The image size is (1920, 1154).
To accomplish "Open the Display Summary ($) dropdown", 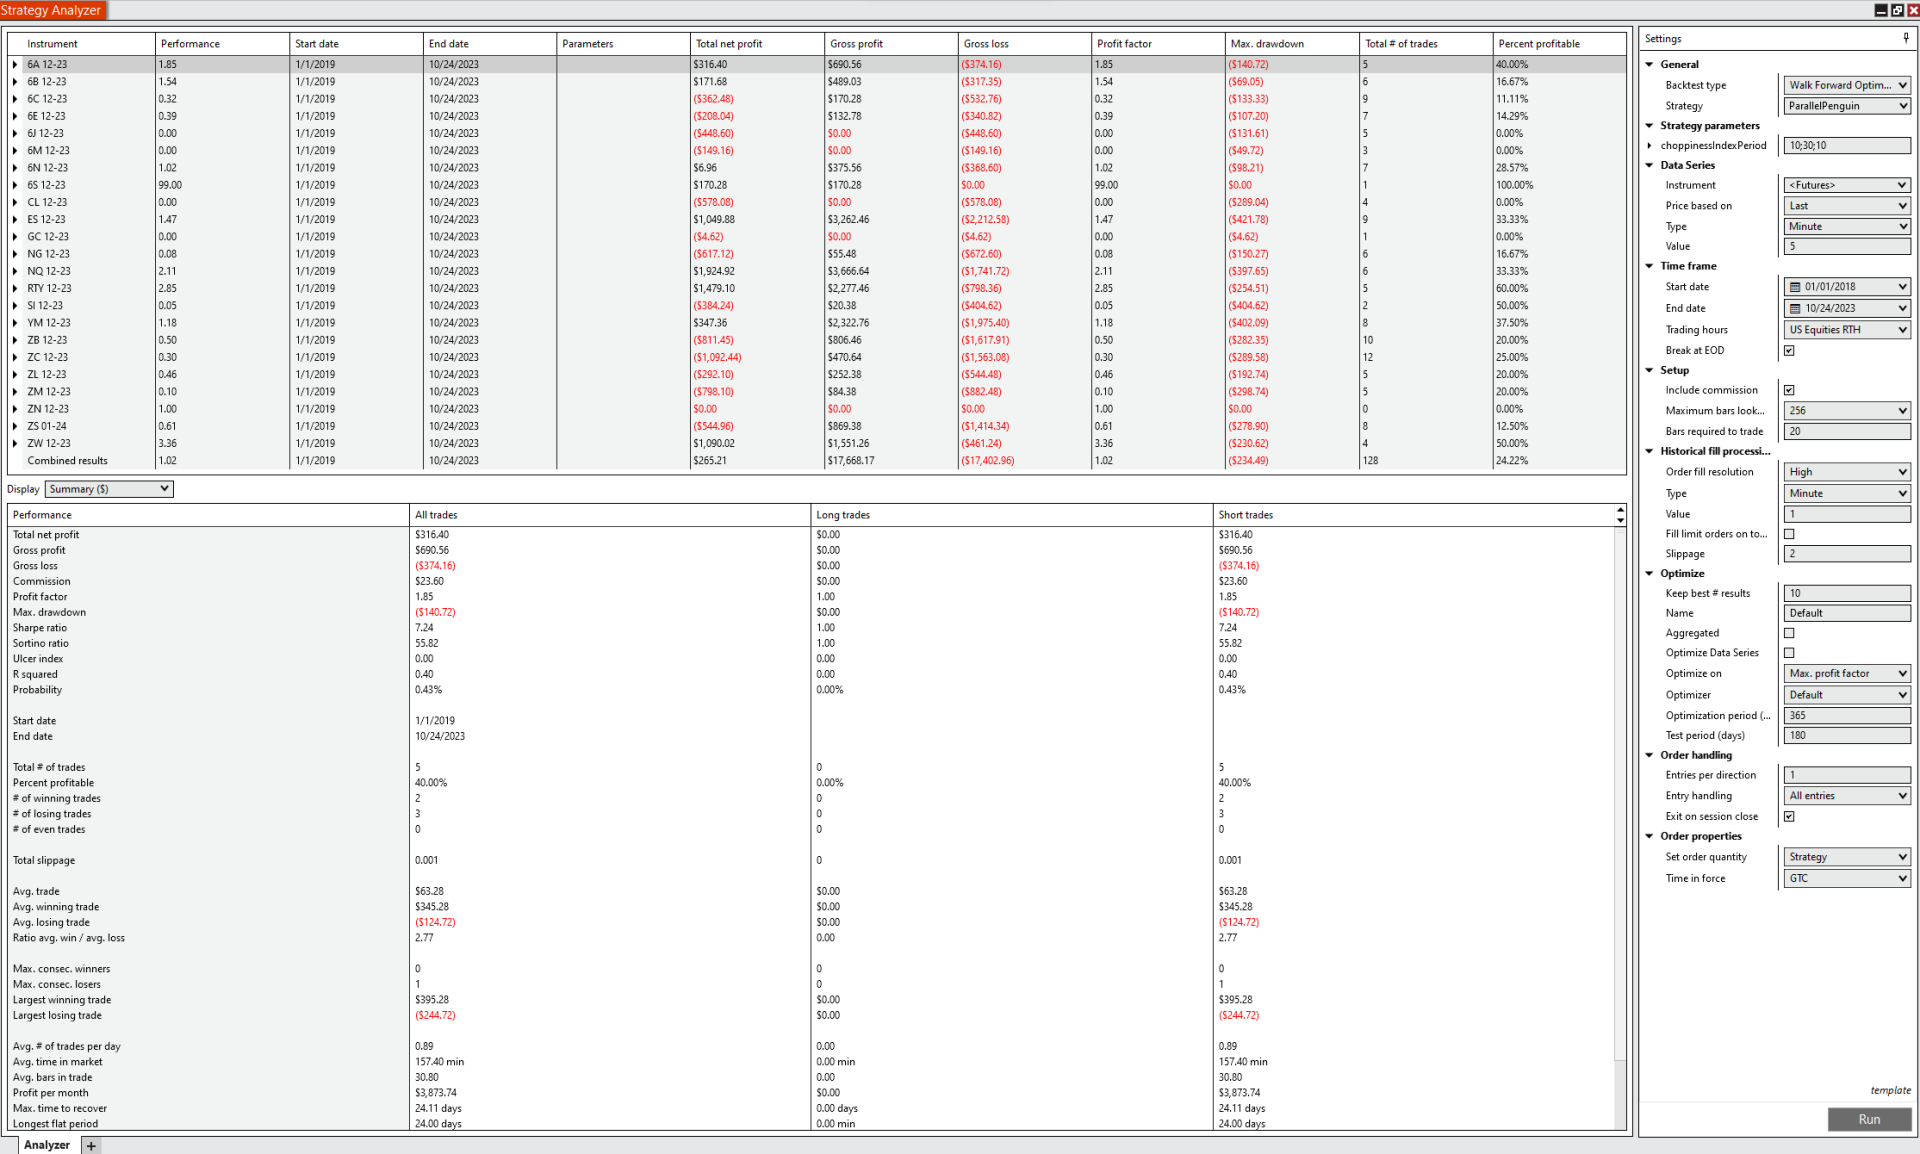I will pyautogui.click(x=109, y=489).
